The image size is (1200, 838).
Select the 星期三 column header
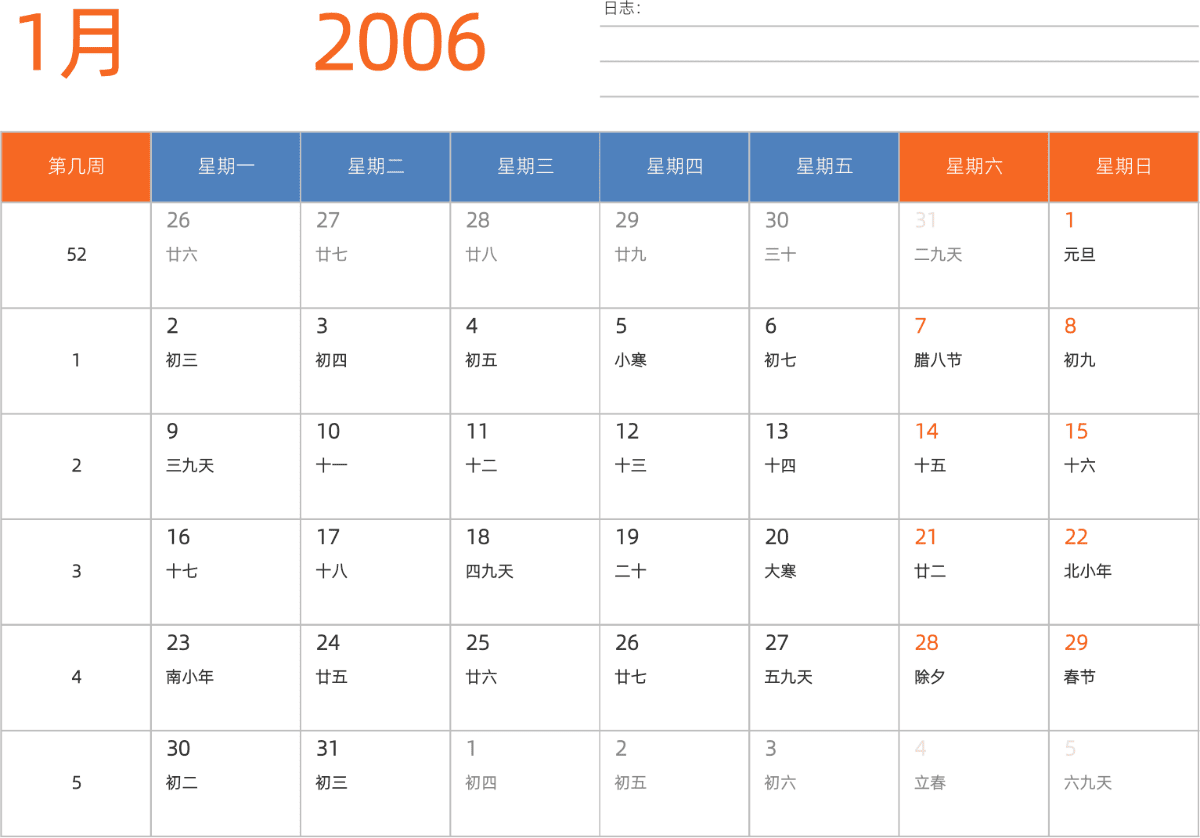click(525, 167)
